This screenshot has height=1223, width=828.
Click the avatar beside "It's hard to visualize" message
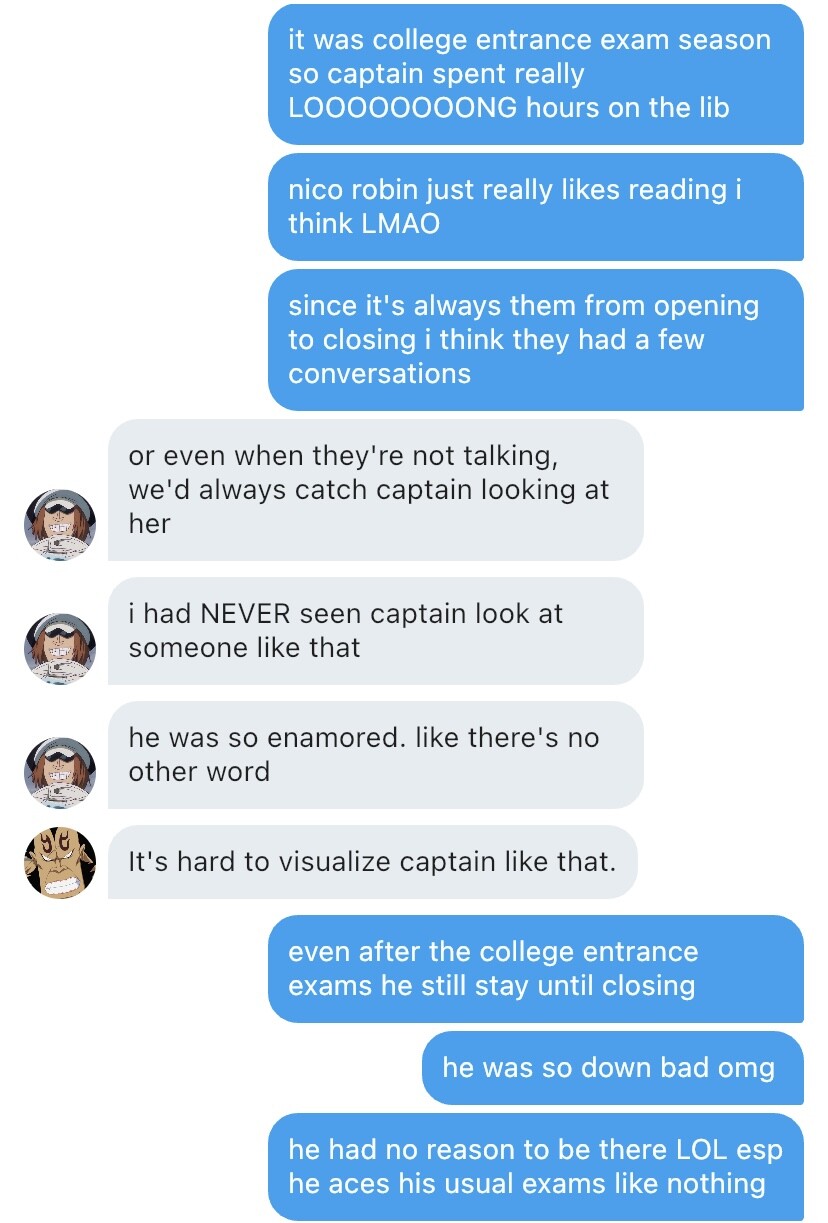pyautogui.click(x=60, y=863)
